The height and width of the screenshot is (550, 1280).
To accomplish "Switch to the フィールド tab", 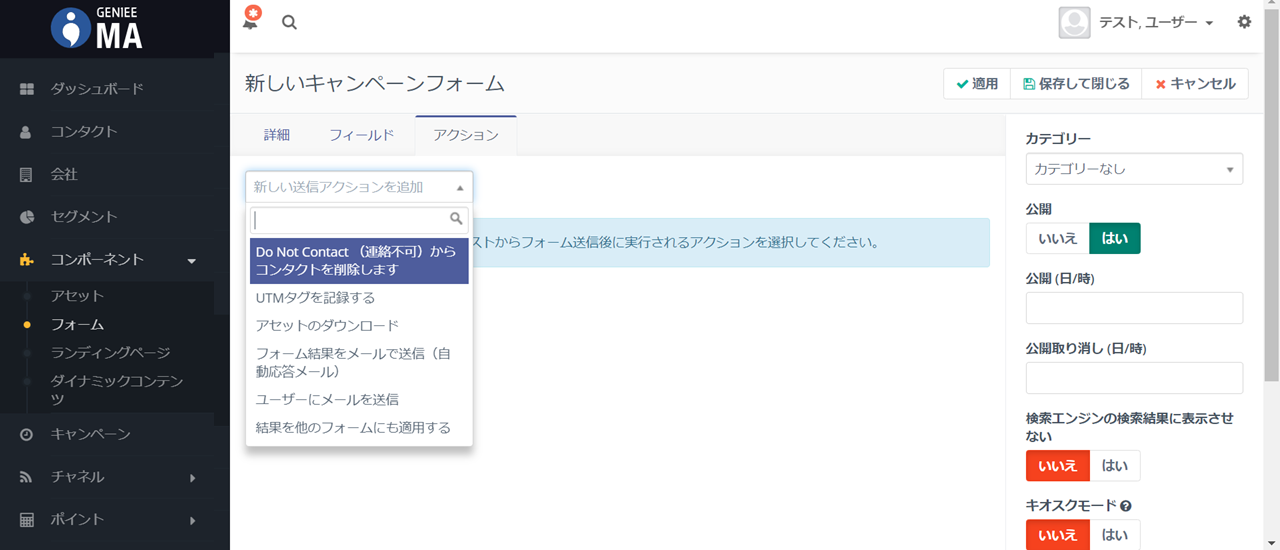I will click(361, 135).
